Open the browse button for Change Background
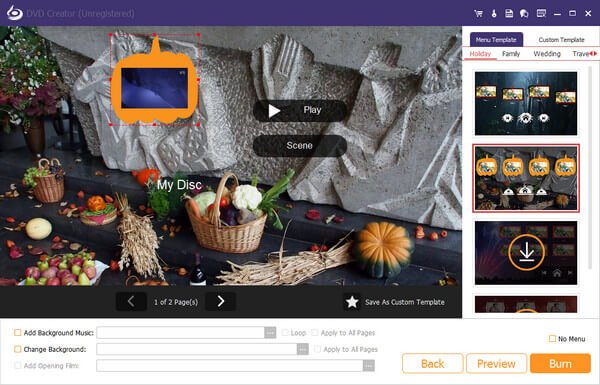The width and height of the screenshot is (600, 385). click(x=303, y=349)
